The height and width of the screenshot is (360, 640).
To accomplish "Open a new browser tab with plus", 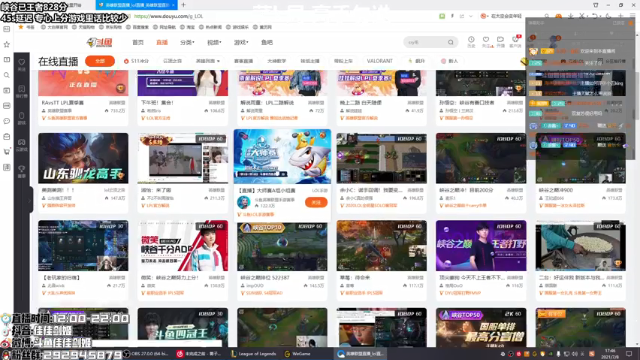I will point(183,5).
